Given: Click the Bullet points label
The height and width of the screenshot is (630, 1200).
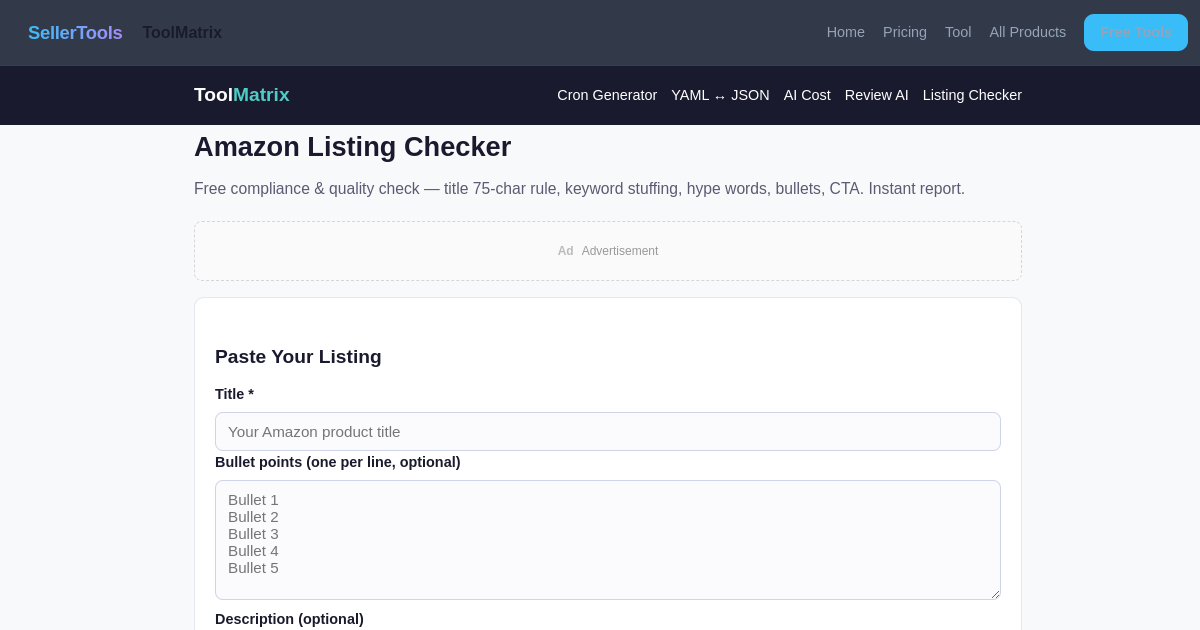Looking at the screenshot, I should [337, 462].
